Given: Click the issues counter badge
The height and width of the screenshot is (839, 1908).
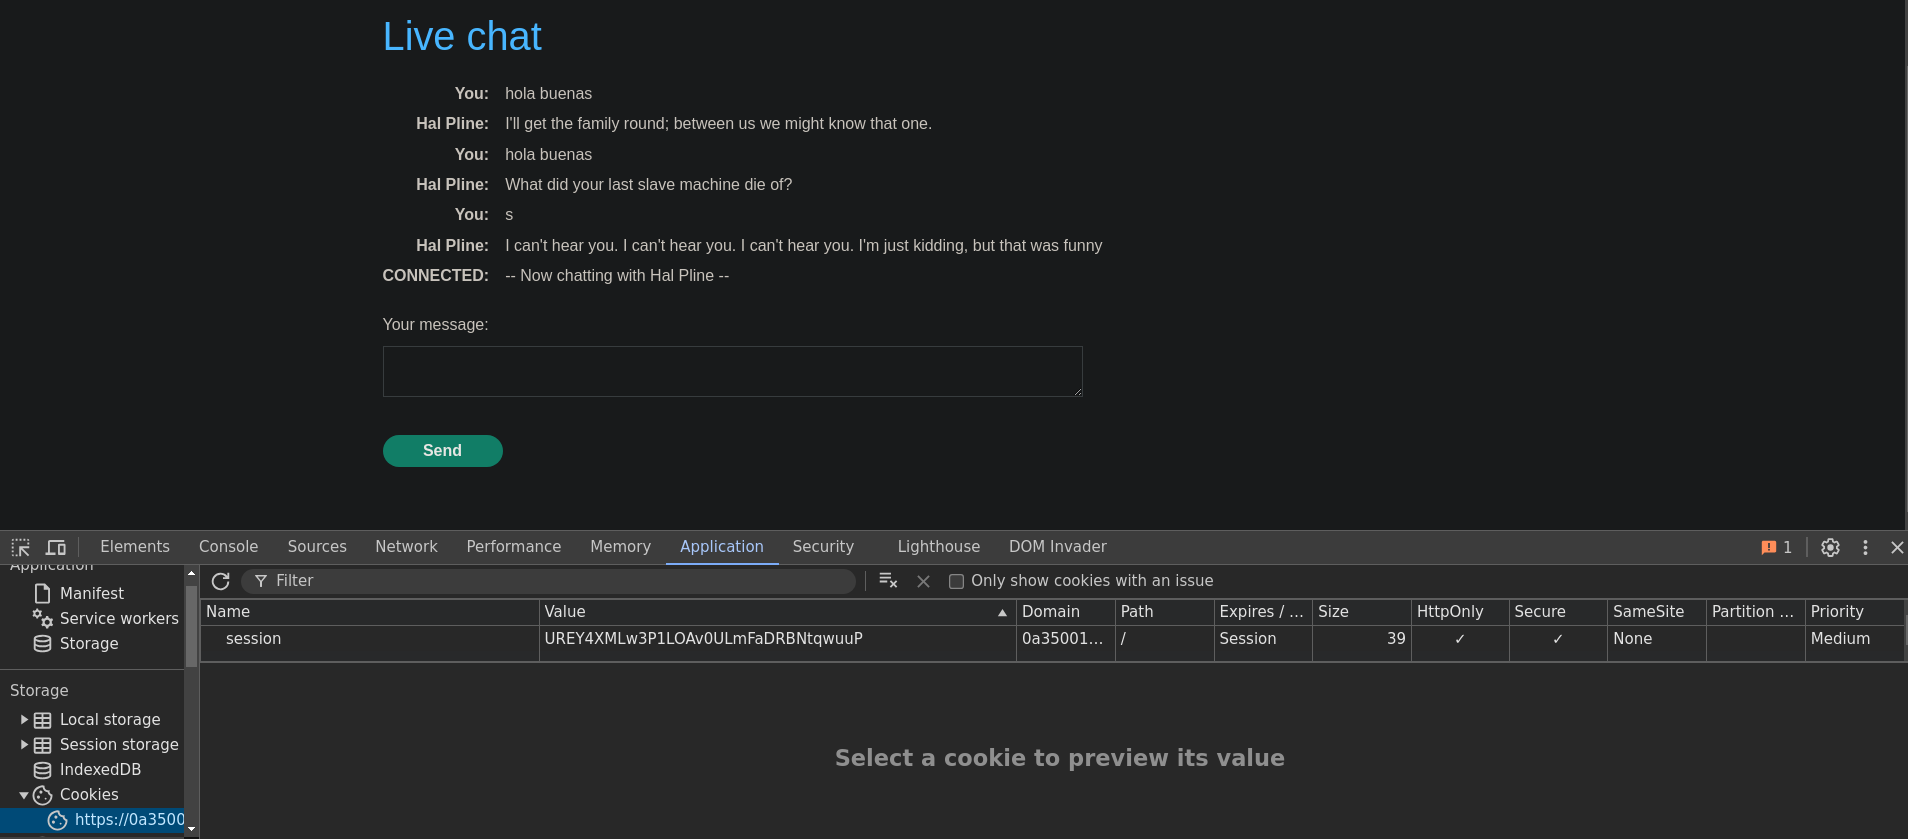Looking at the screenshot, I should 1776,547.
